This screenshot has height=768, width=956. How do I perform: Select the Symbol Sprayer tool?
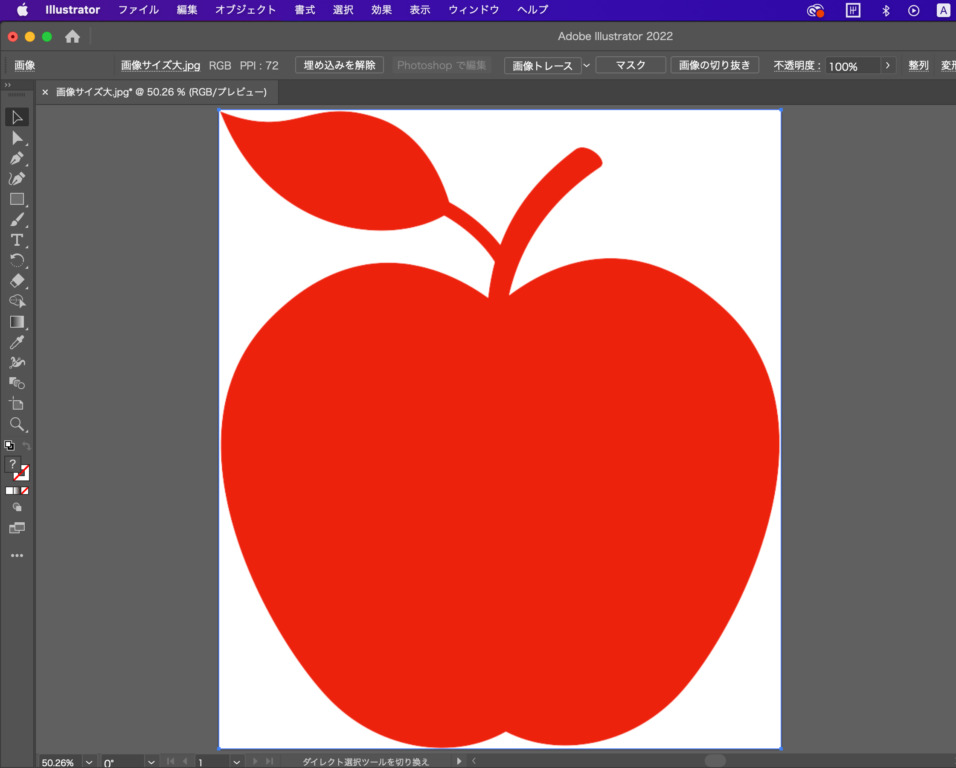click(x=16, y=363)
